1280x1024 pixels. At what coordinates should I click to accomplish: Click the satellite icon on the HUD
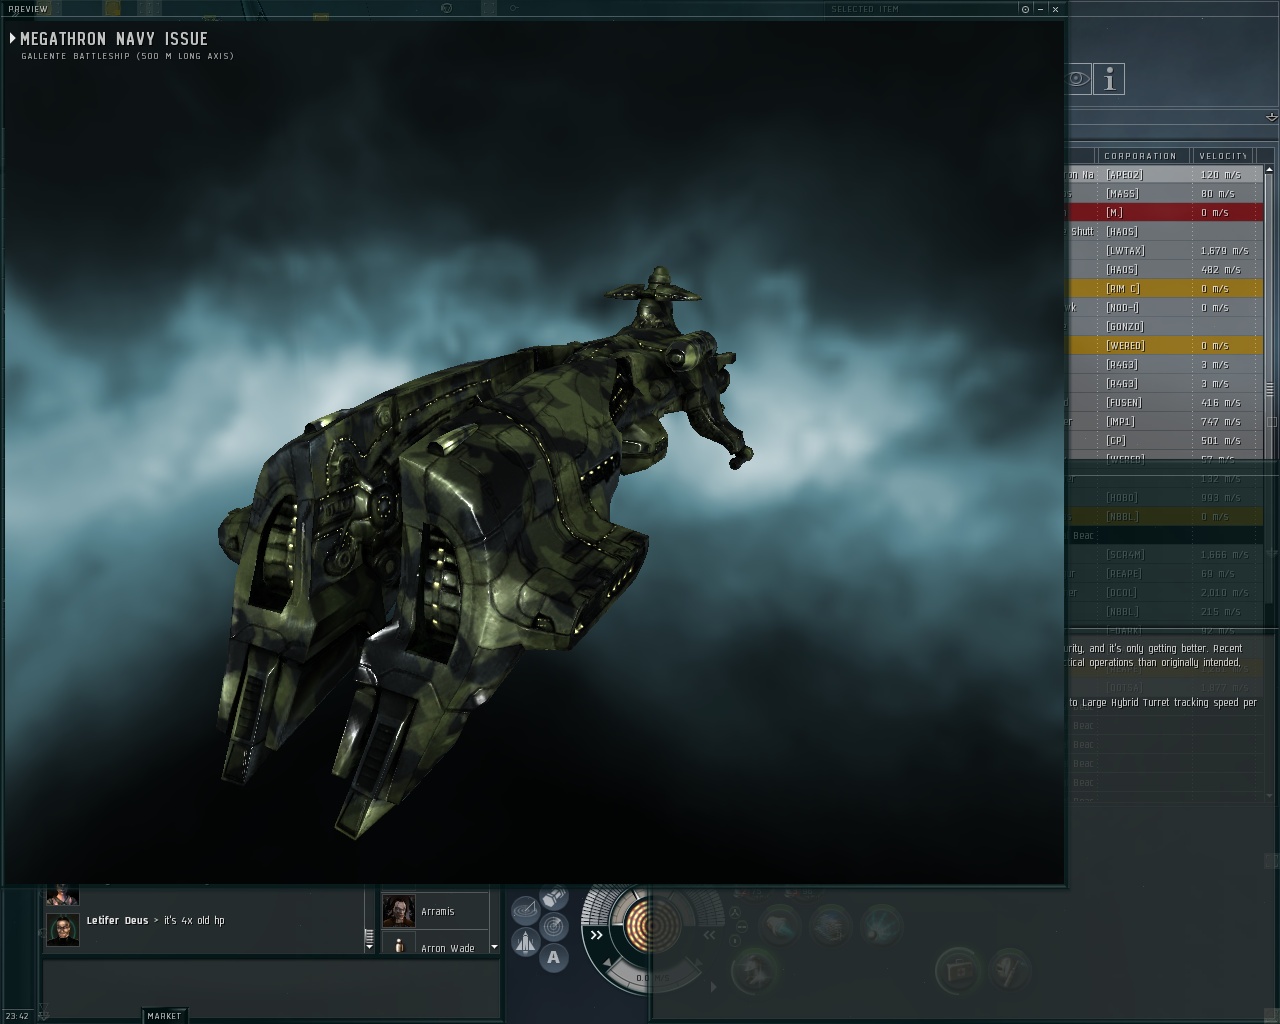[x=554, y=897]
